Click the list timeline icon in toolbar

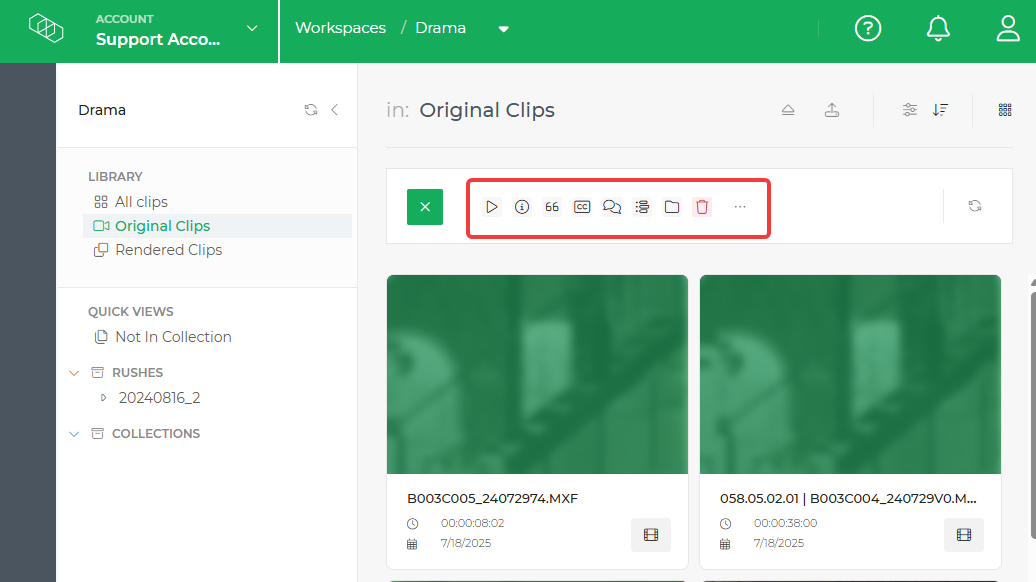(642, 207)
